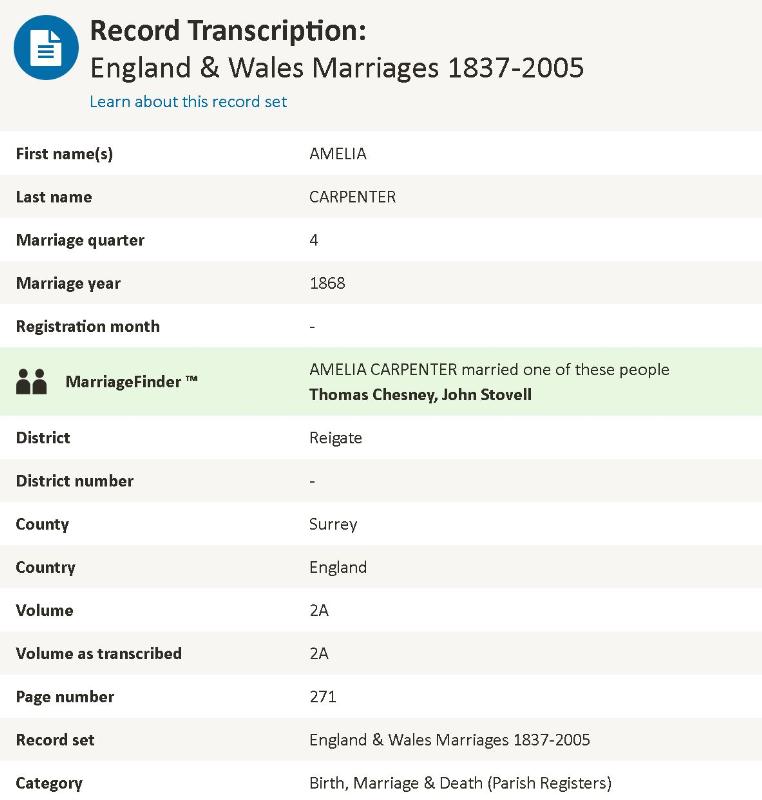Click the last name value CARPENTER
762x800 pixels.
tap(352, 197)
